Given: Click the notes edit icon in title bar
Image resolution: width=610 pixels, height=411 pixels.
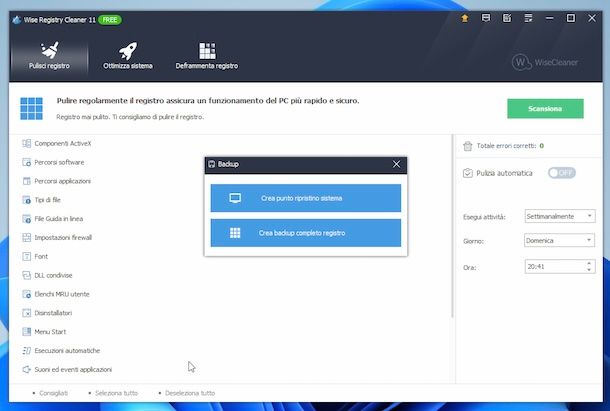Looking at the screenshot, I should pyautogui.click(x=507, y=18).
